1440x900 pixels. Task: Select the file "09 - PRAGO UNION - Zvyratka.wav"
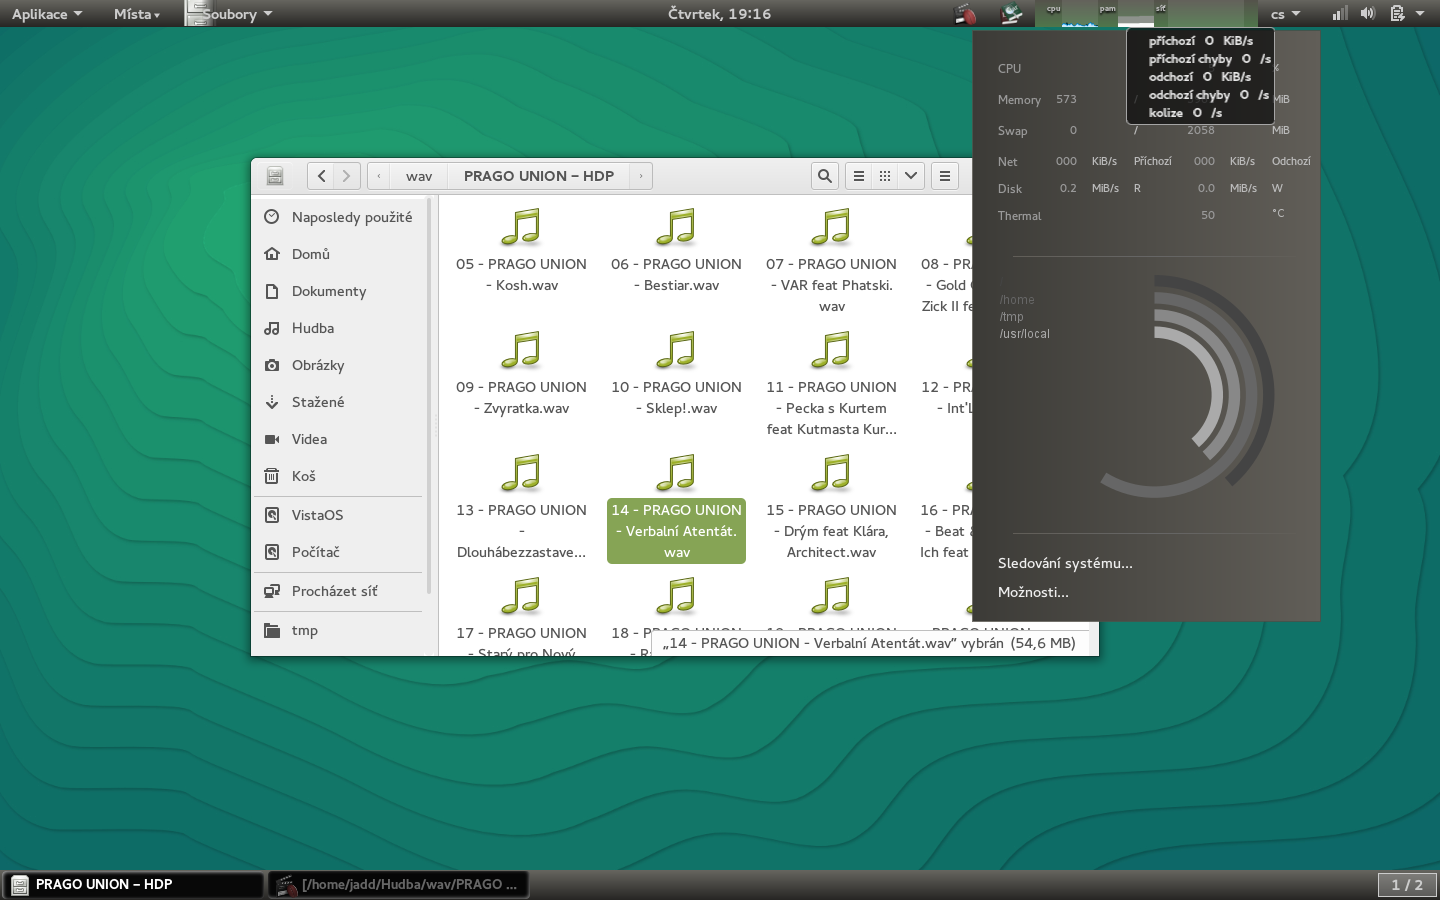tap(521, 373)
